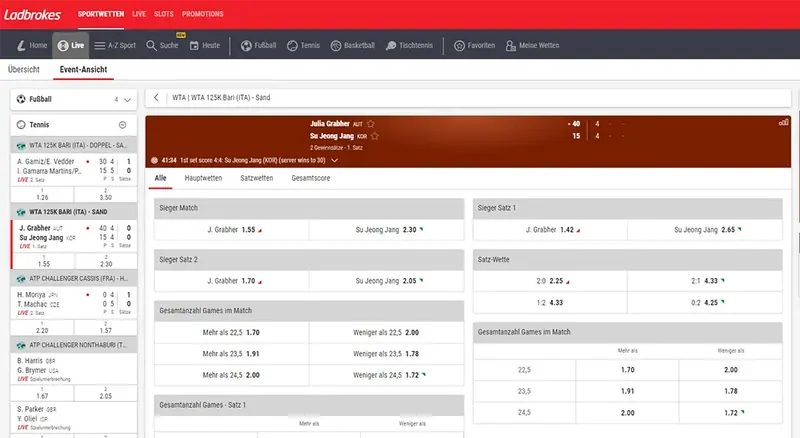The width and height of the screenshot is (800, 438).
Task: Expand the 1st set score commentary dropdown
Action: (x=335, y=160)
